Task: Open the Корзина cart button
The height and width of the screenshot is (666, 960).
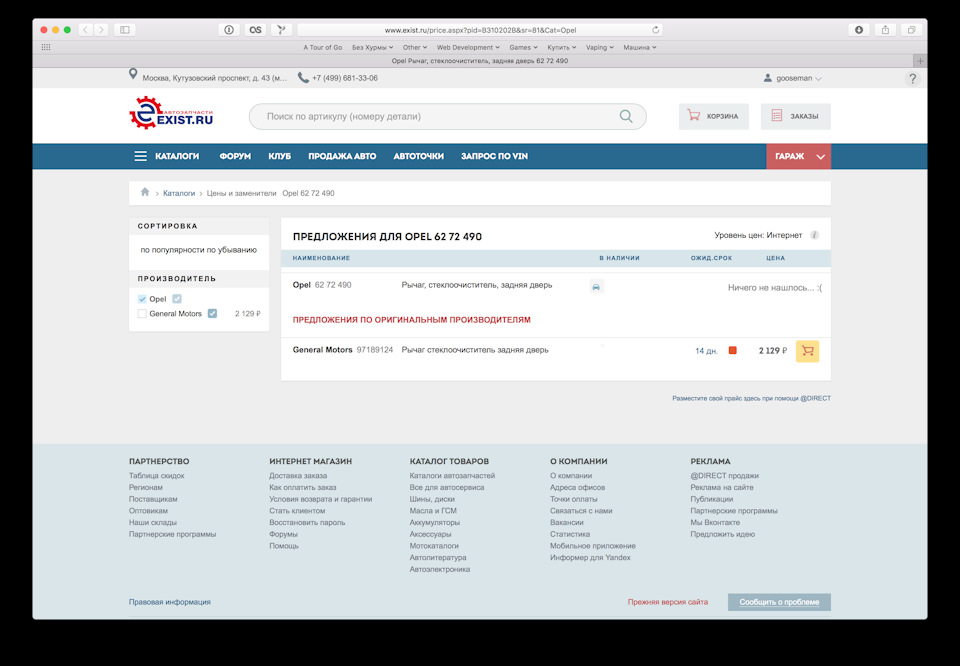Action: point(713,116)
